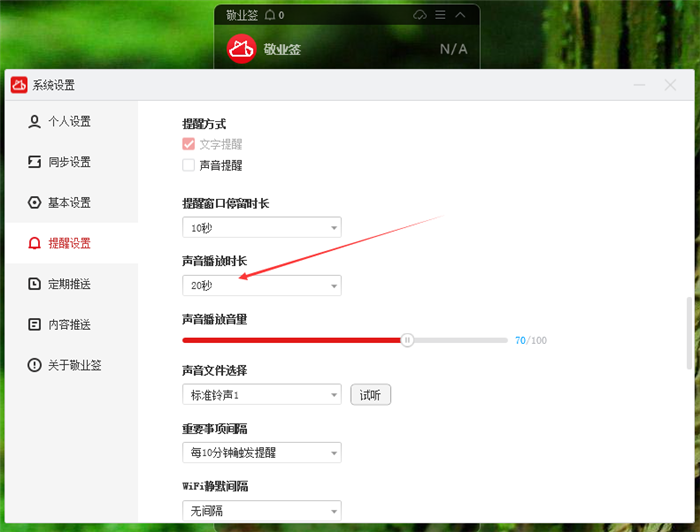Screen dimensions: 700x532
Task: Click the 系统设置 title text
Action: [x=54, y=85]
